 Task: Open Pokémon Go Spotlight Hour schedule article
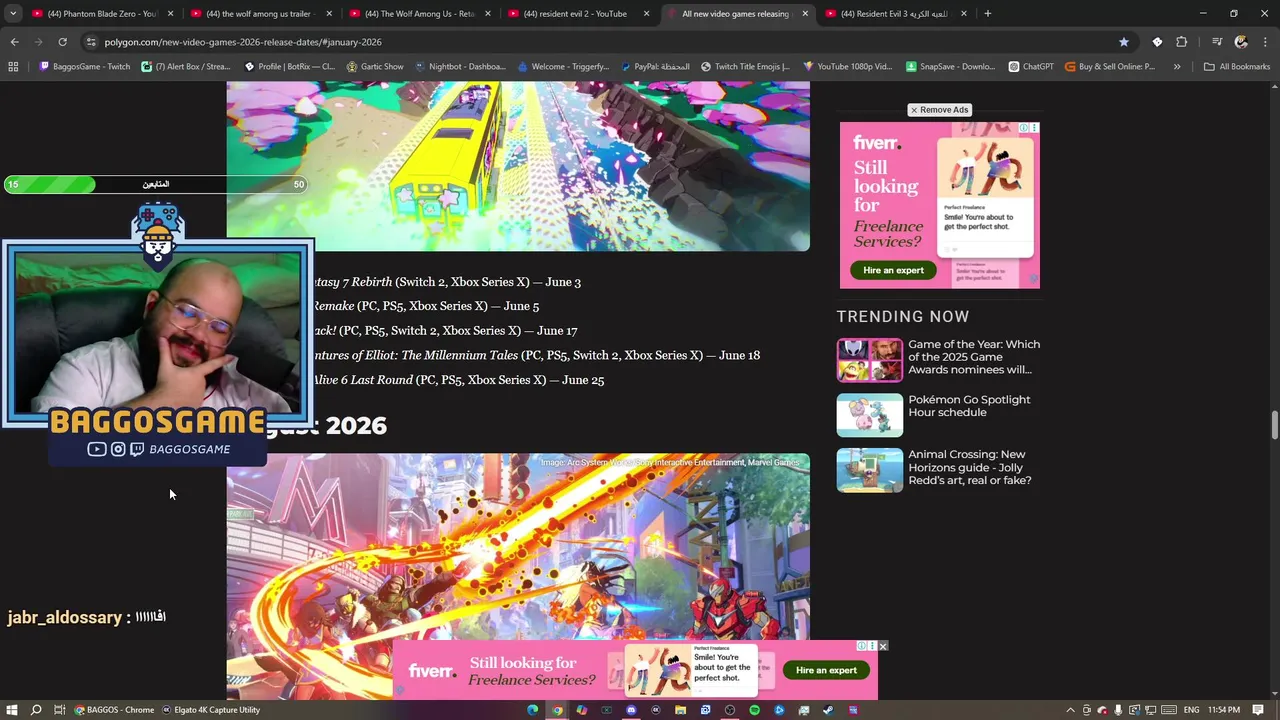point(969,406)
